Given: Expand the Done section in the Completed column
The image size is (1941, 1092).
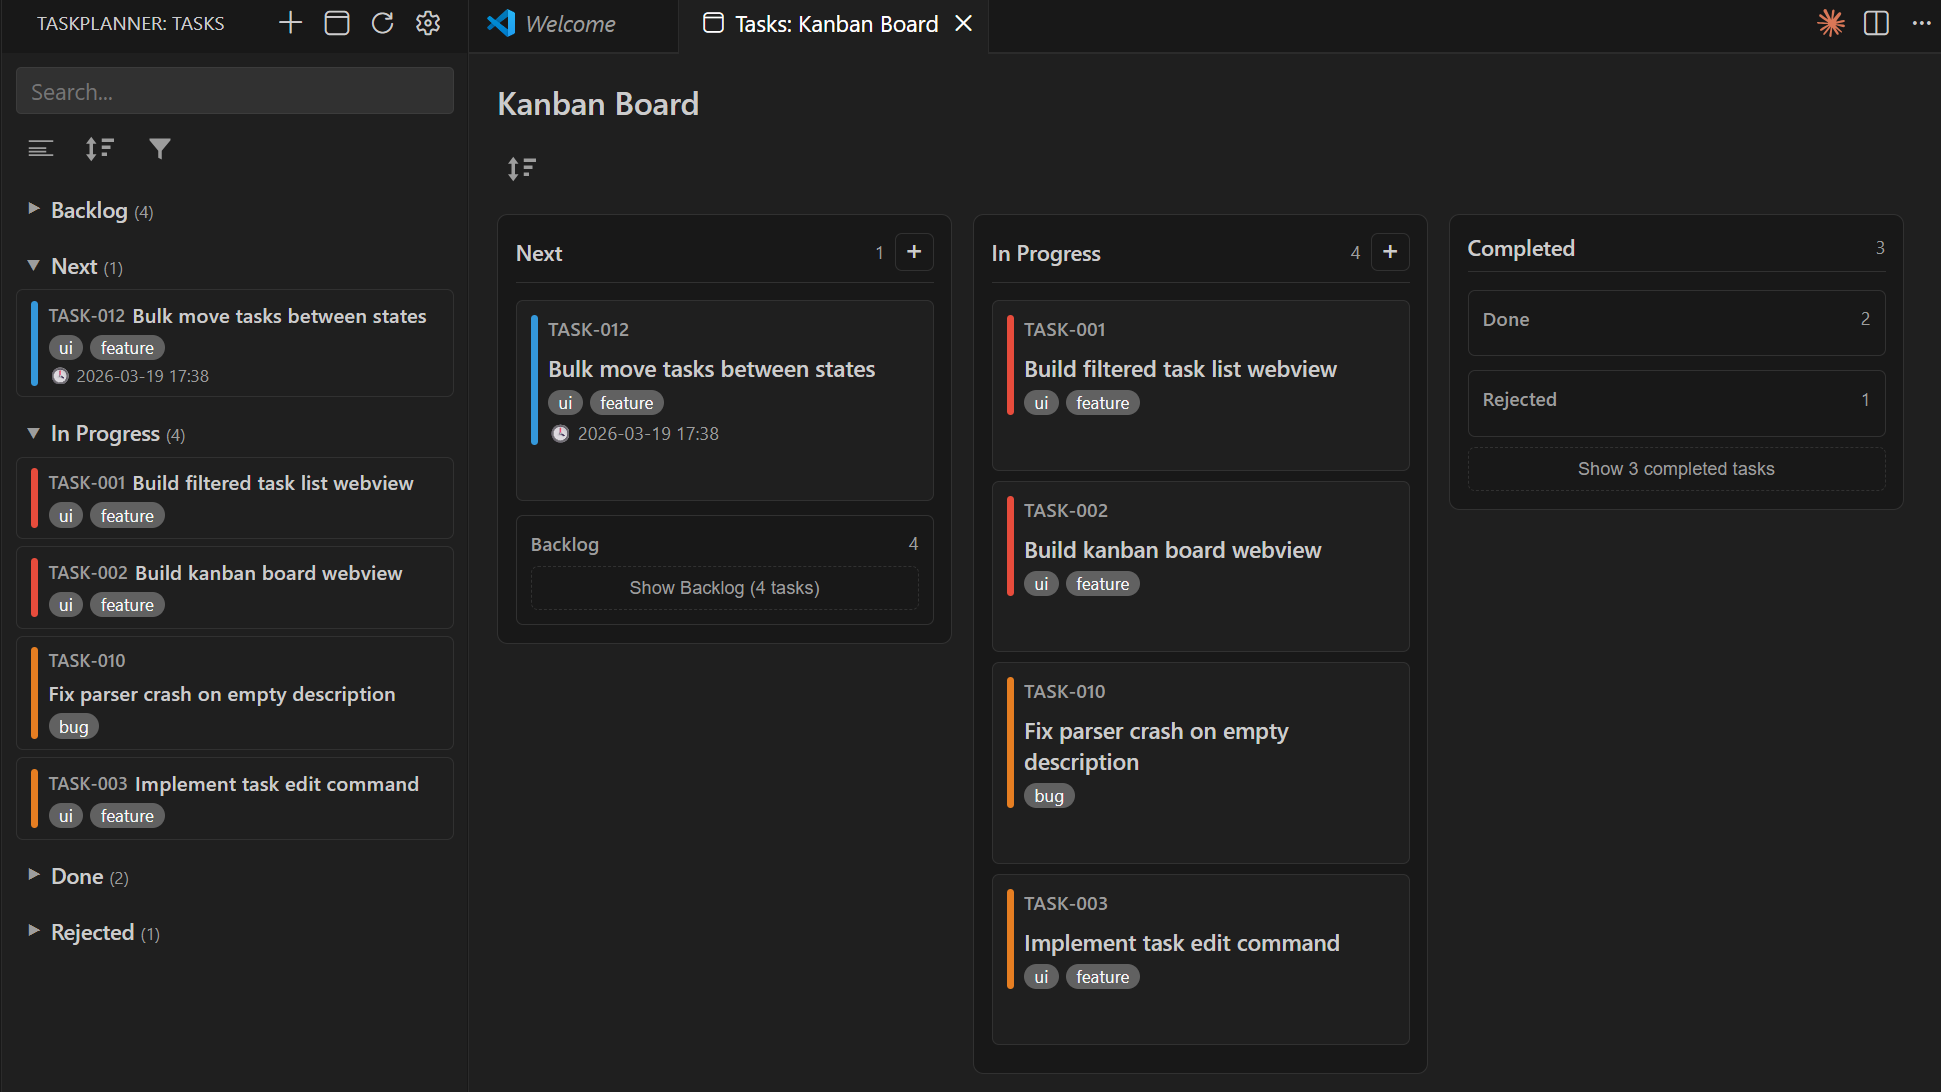Looking at the screenshot, I should tap(1676, 321).
